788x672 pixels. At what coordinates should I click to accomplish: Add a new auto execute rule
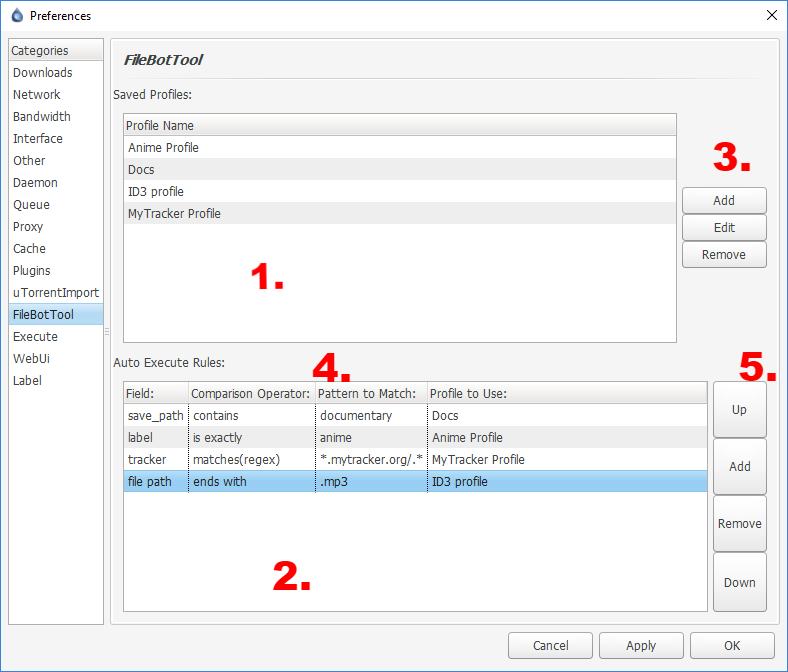coord(740,466)
